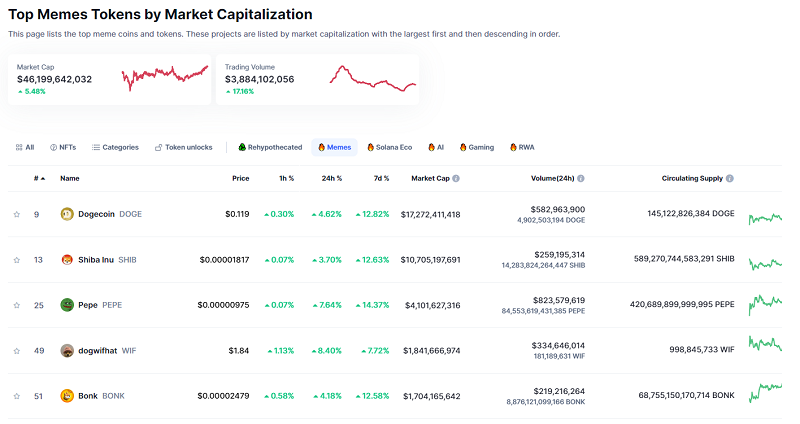Select the Gaming category tab
The width and height of the screenshot is (800, 424).
click(477, 147)
